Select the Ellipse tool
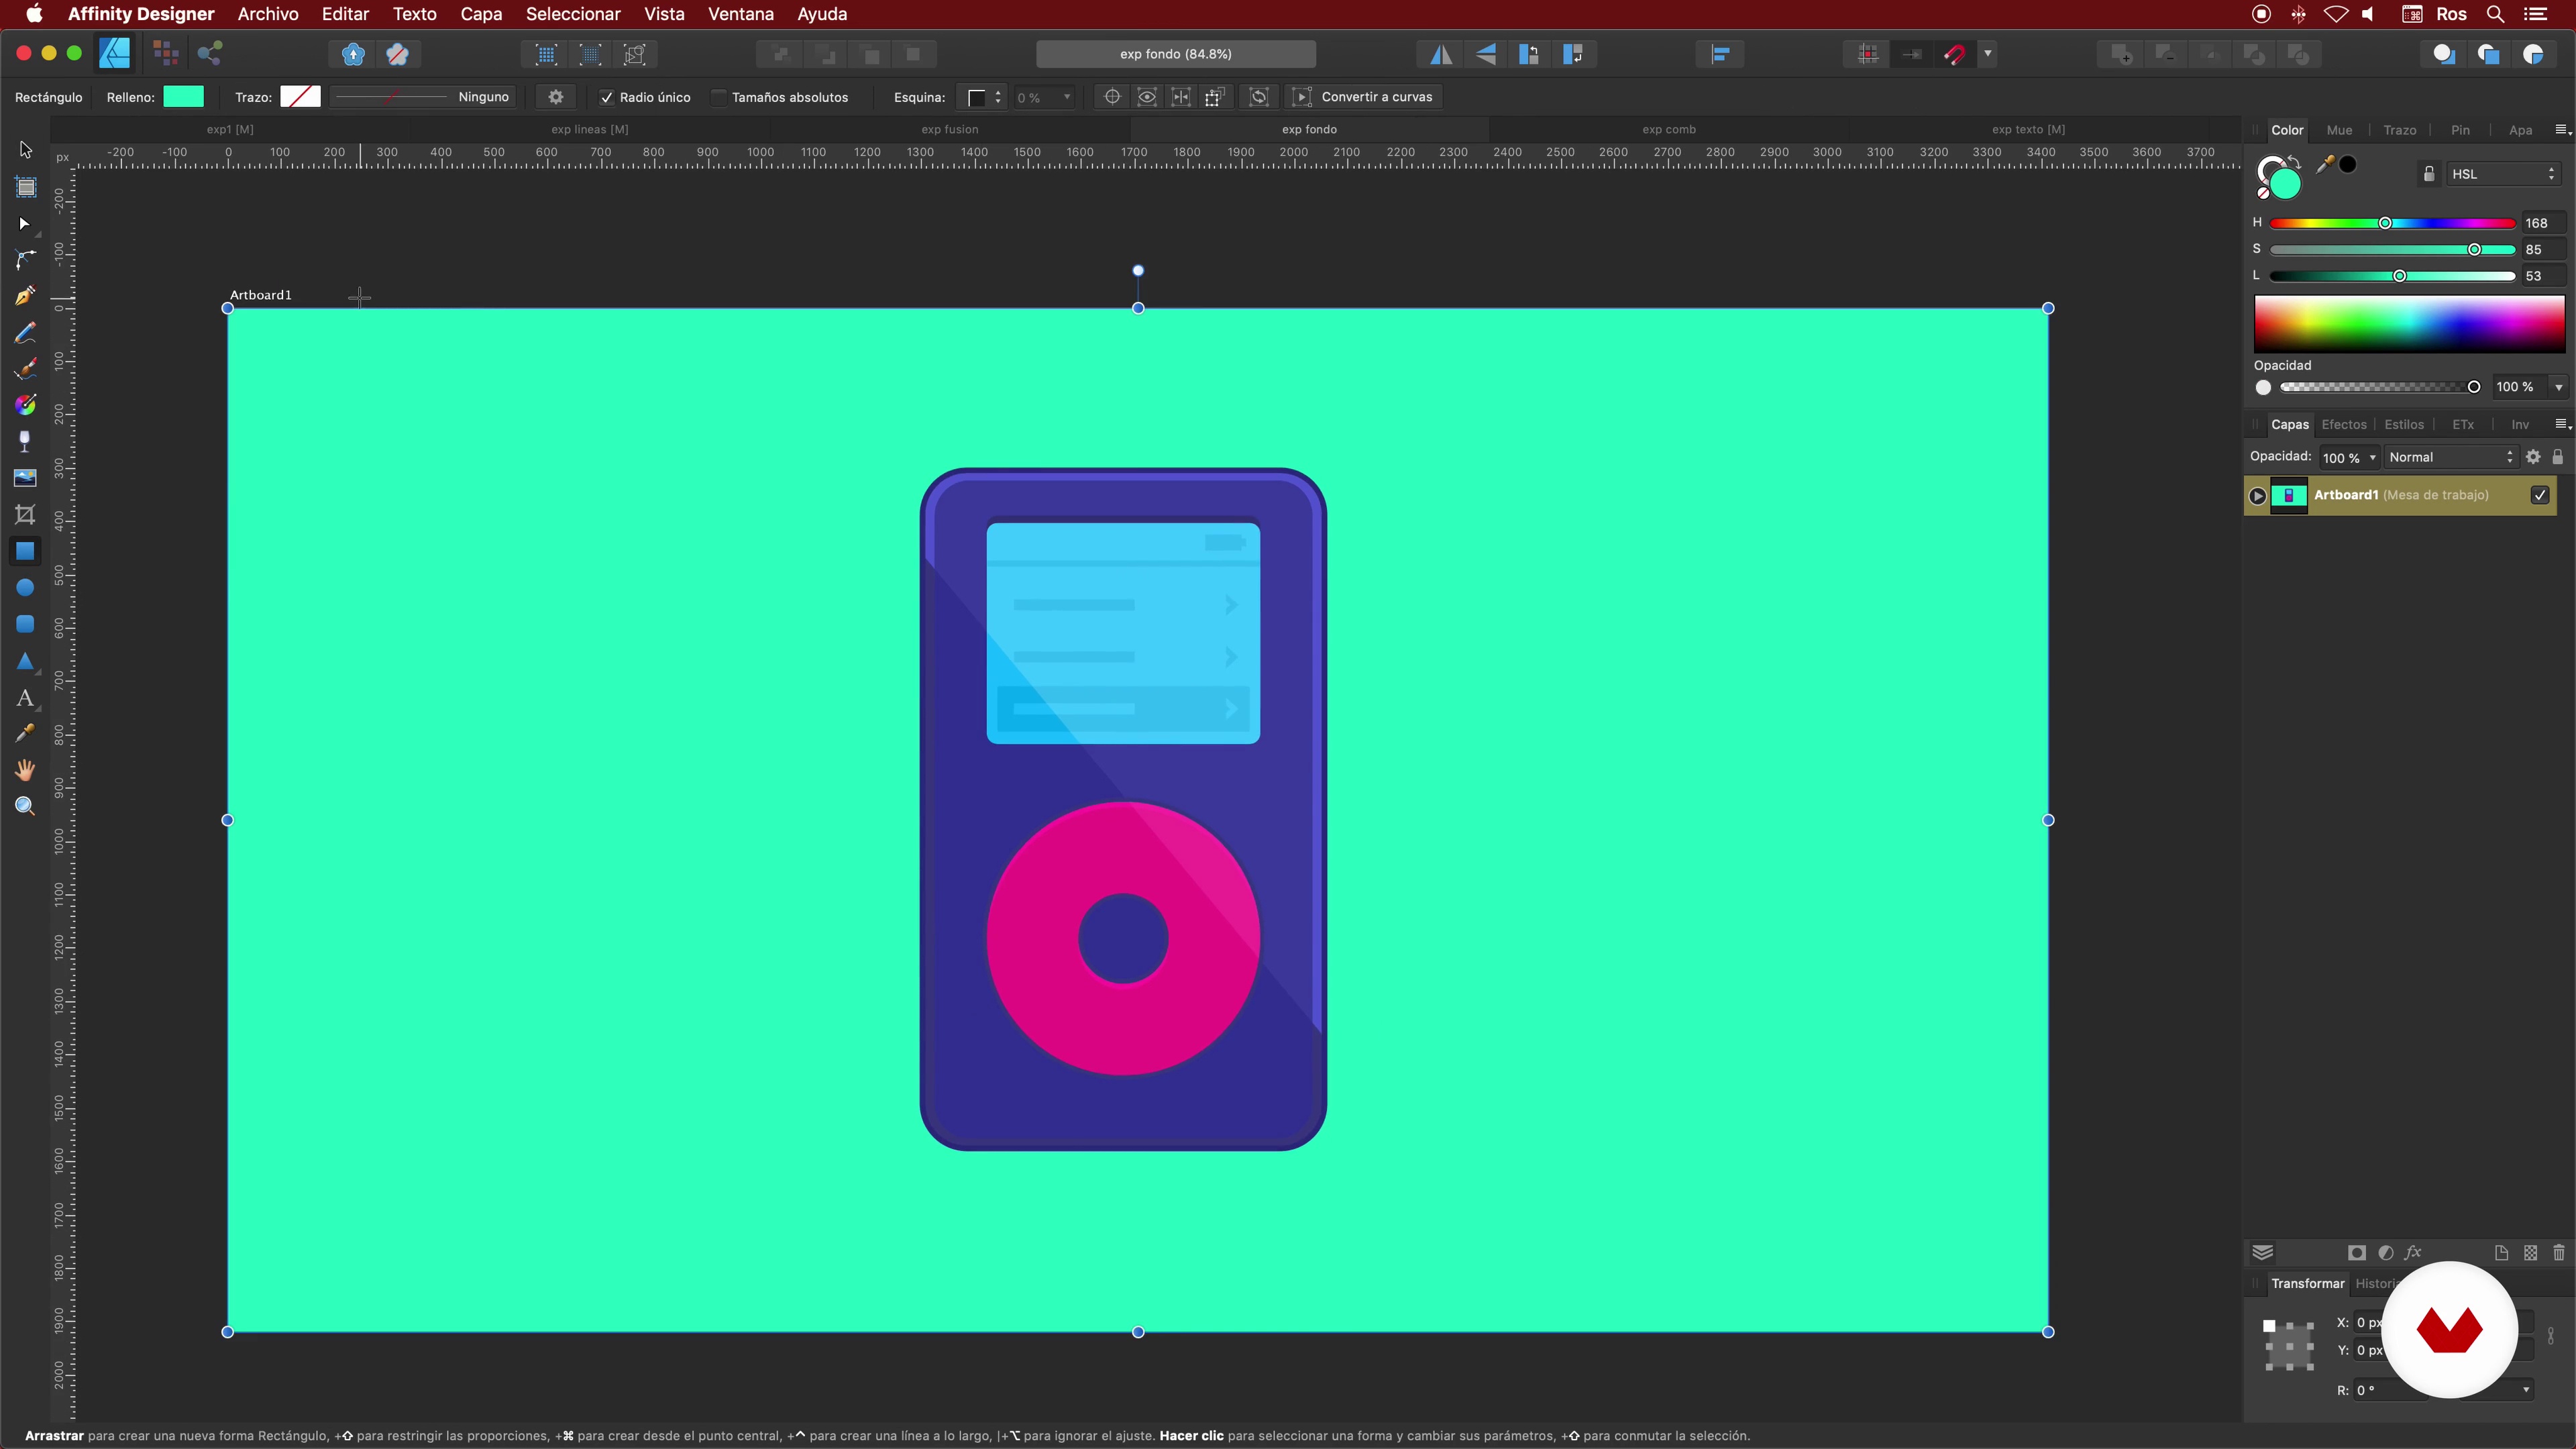 pyautogui.click(x=25, y=588)
